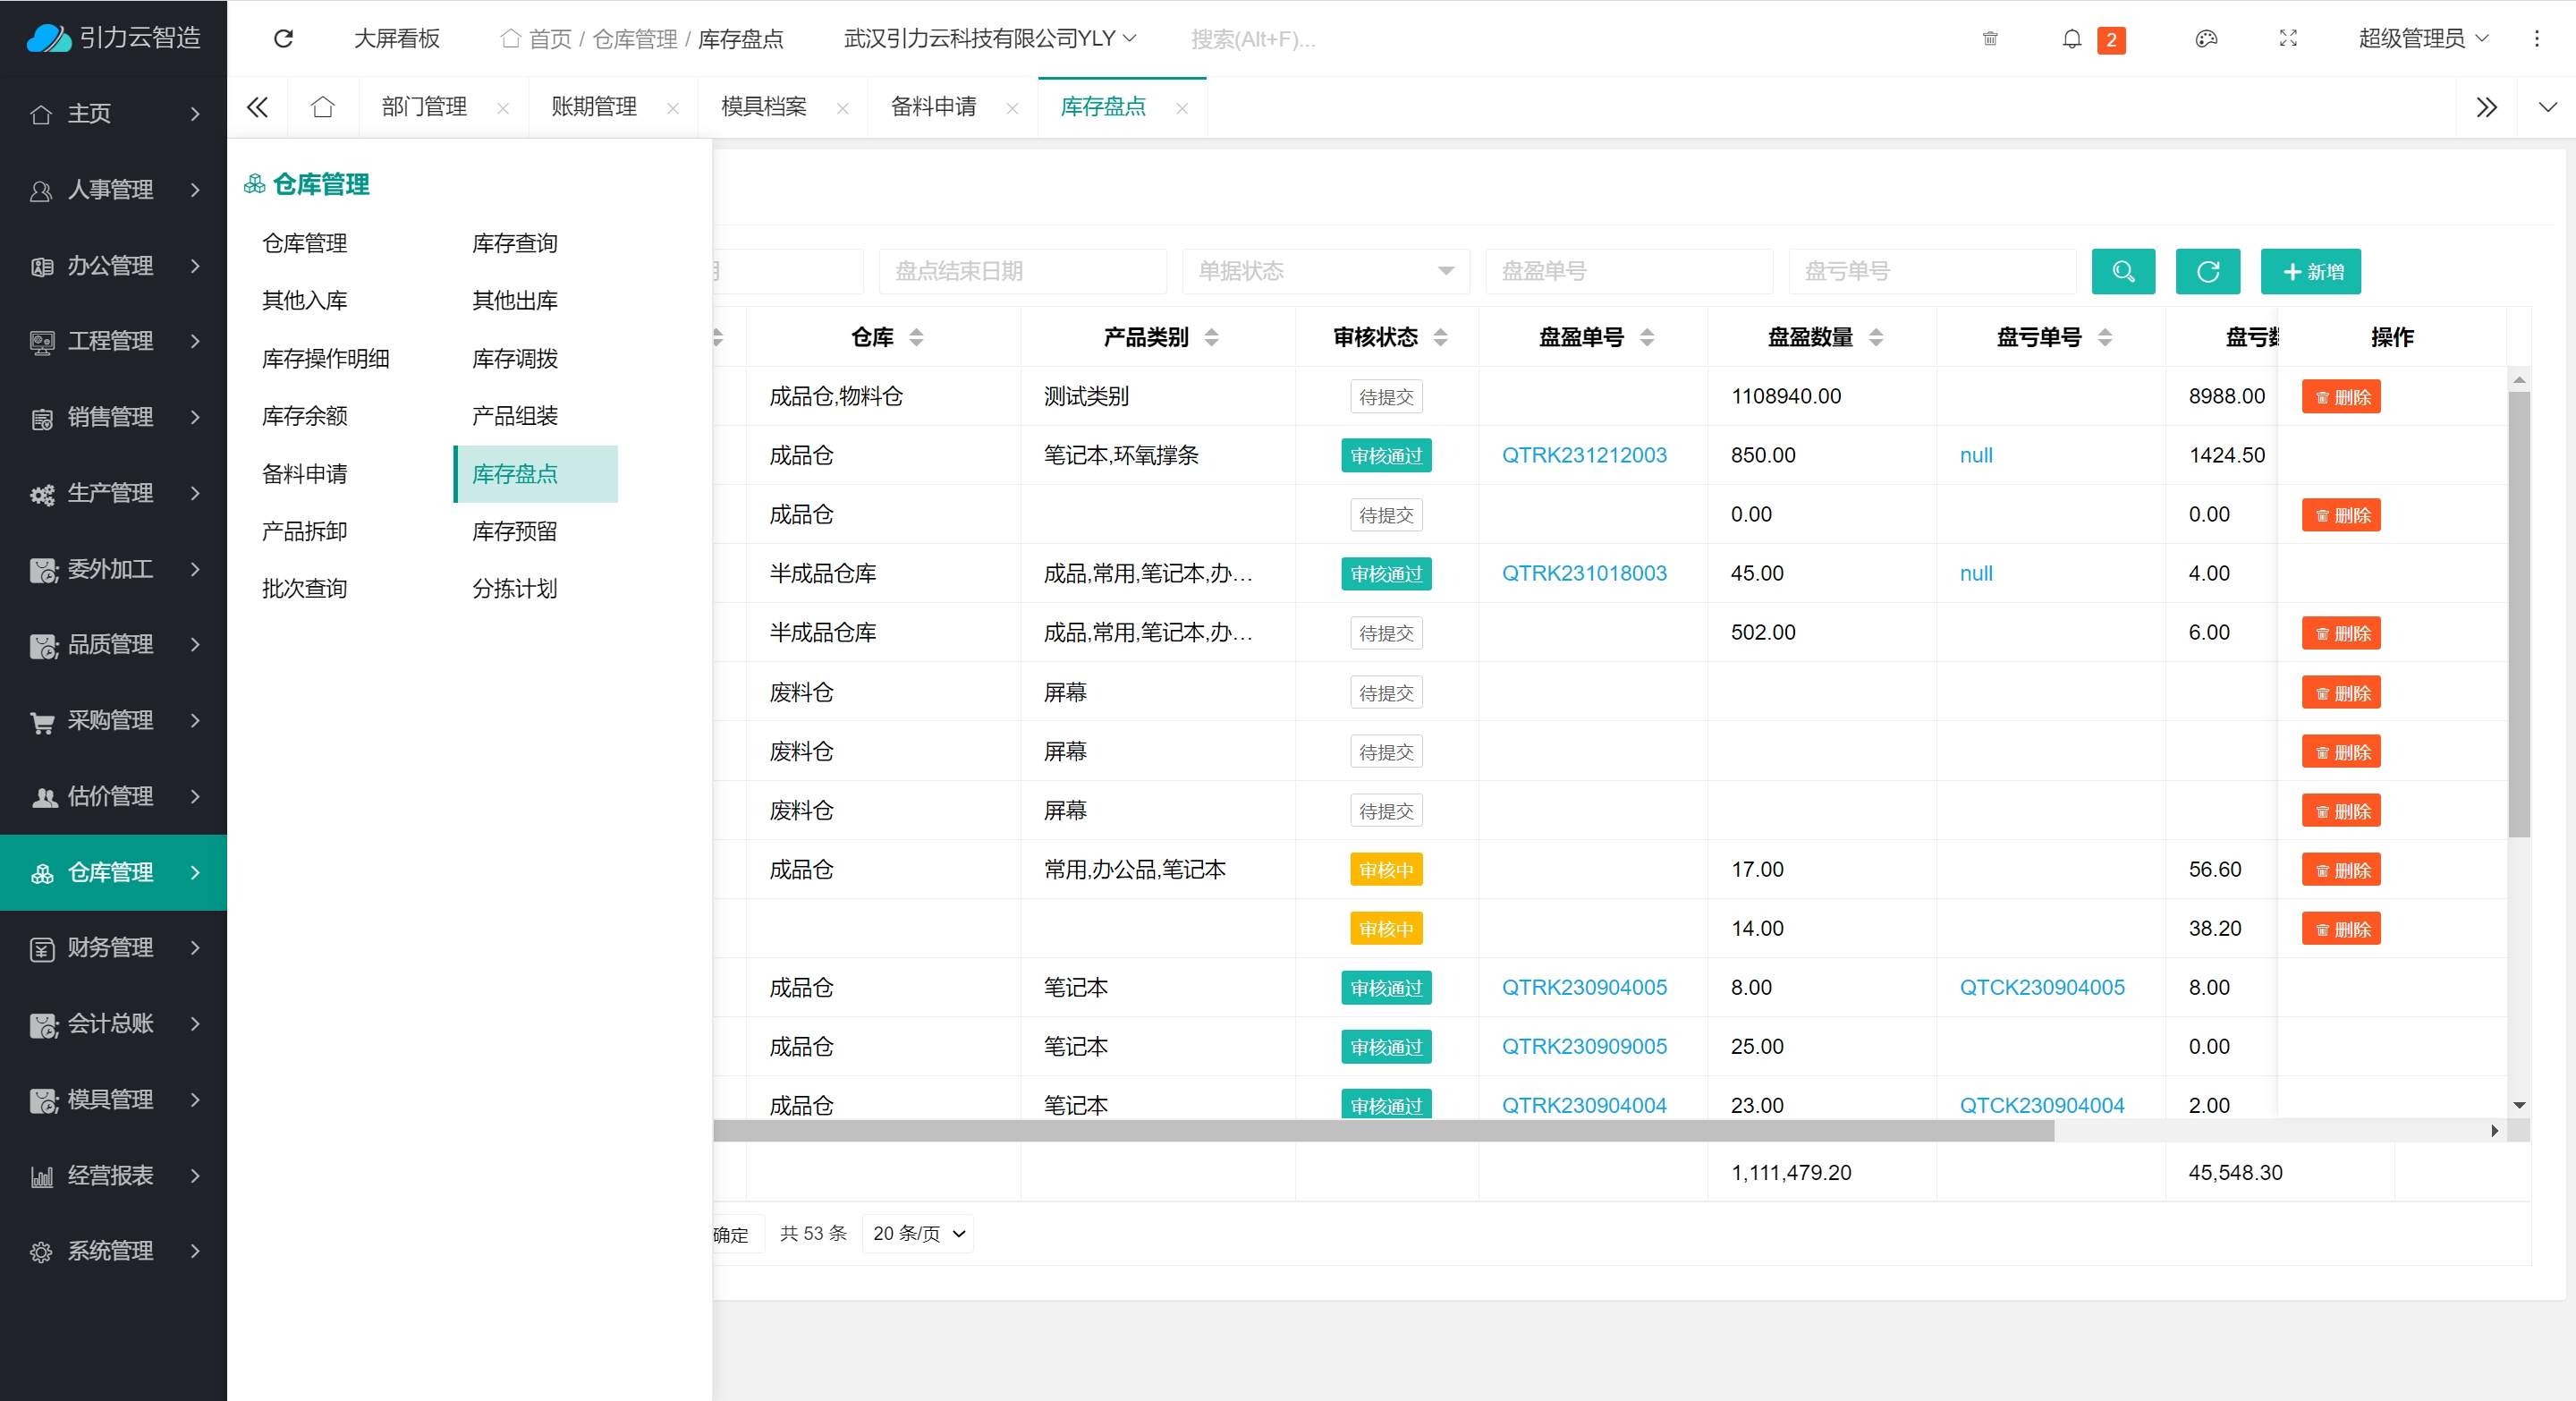
Task: Click the 新增 add button
Action: (x=2310, y=271)
